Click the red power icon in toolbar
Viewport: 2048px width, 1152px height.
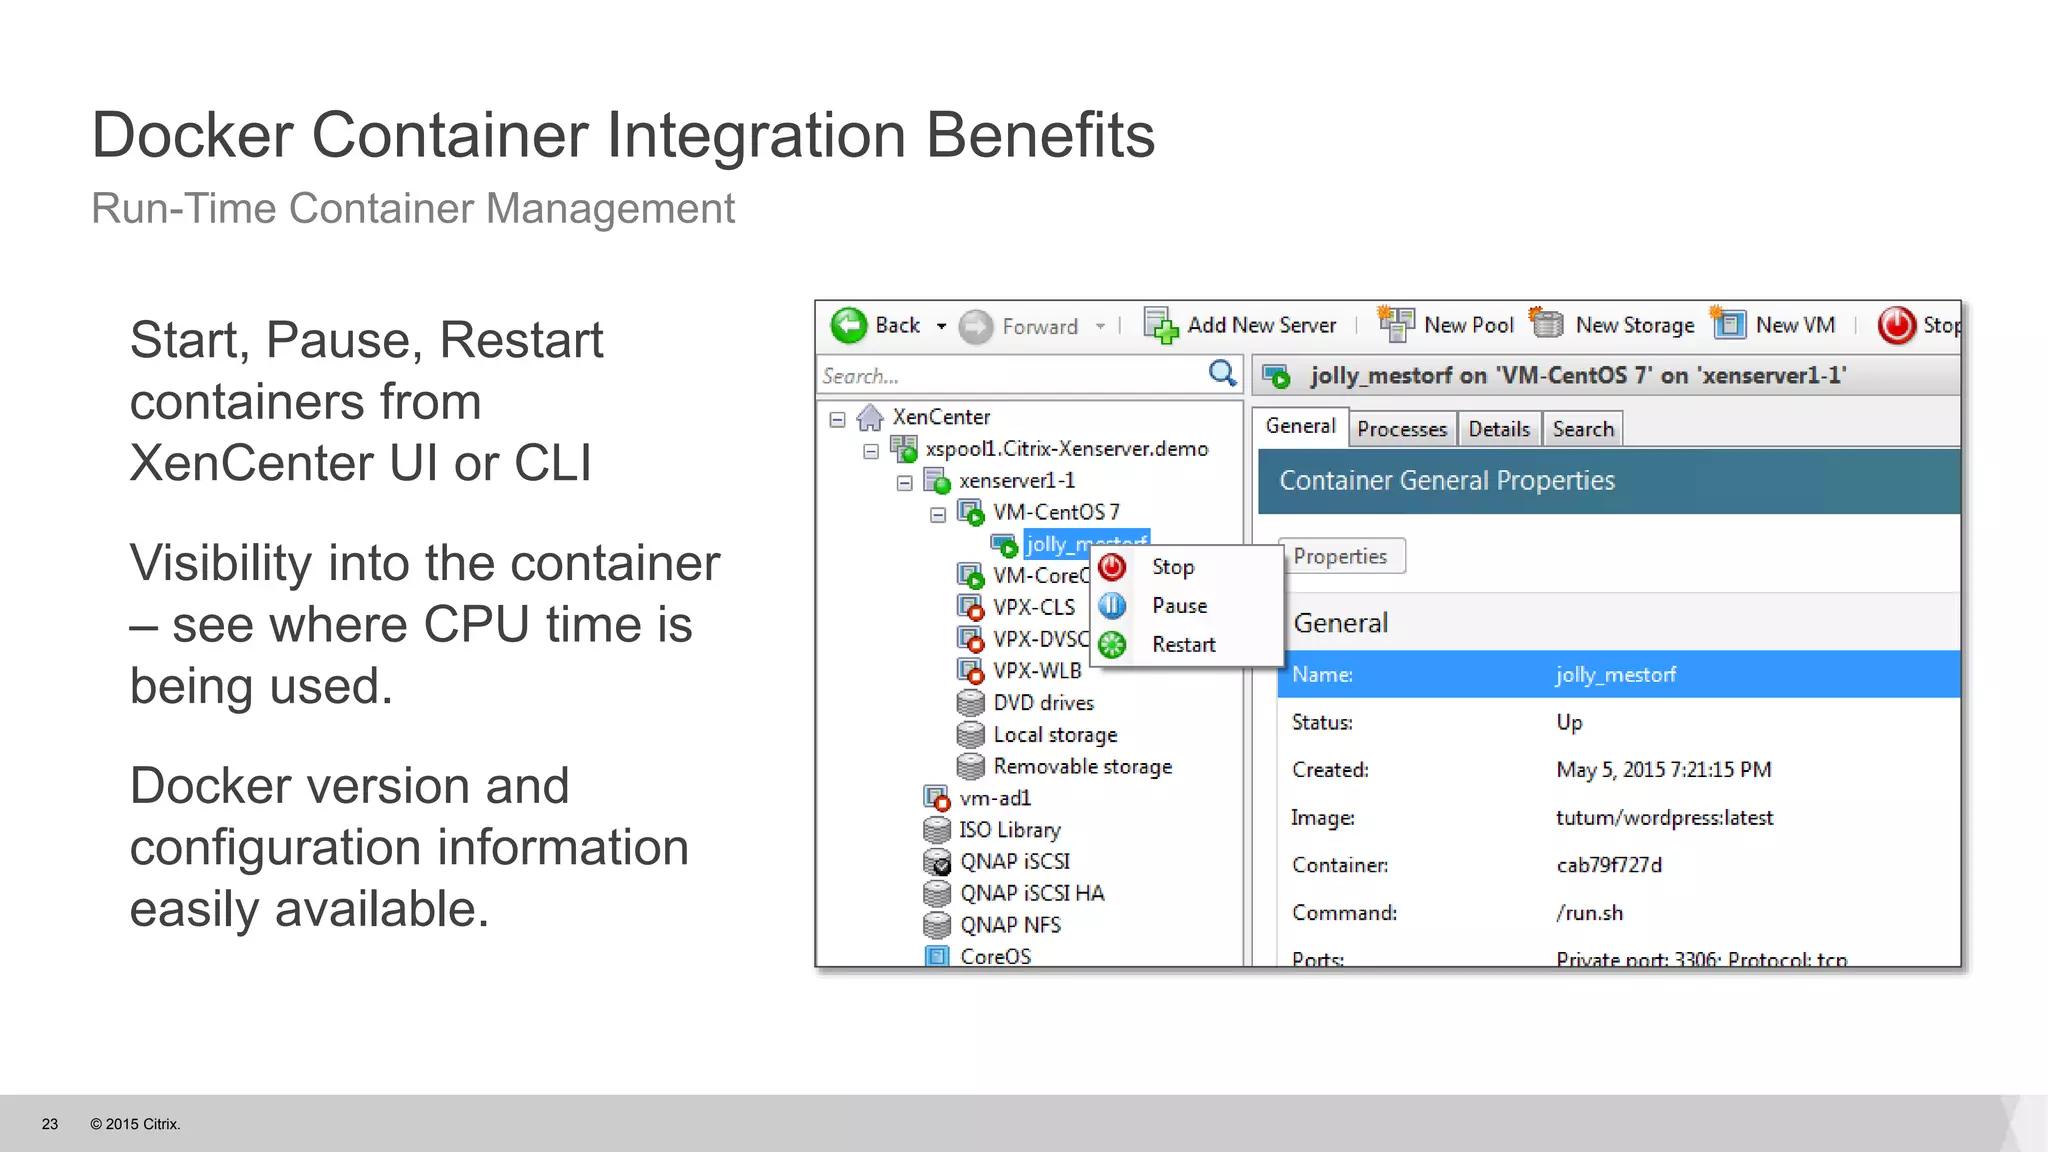tap(1896, 325)
